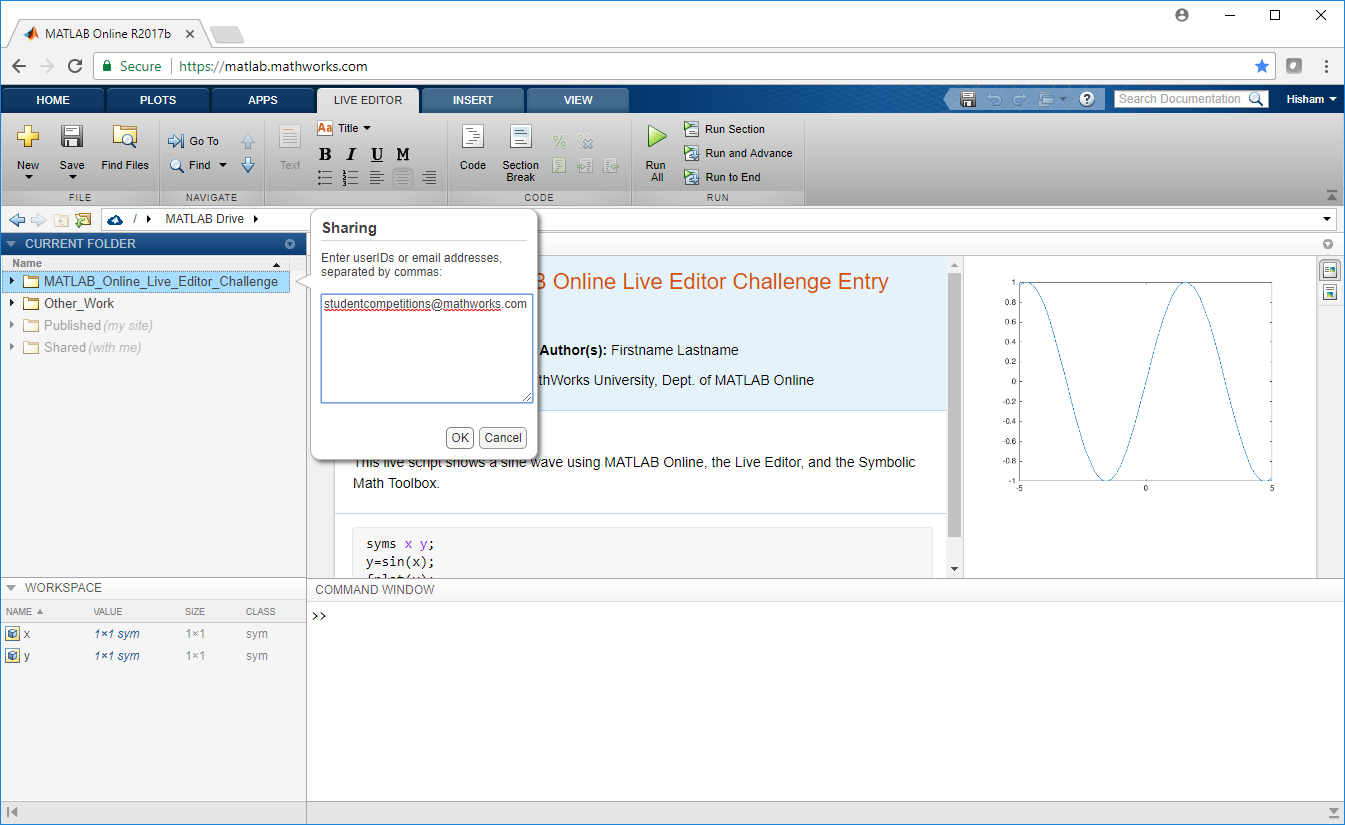The height and width of the screenshot is (825, 1345).
Task: Insert a Section Break
Action: tap(520, 152)
